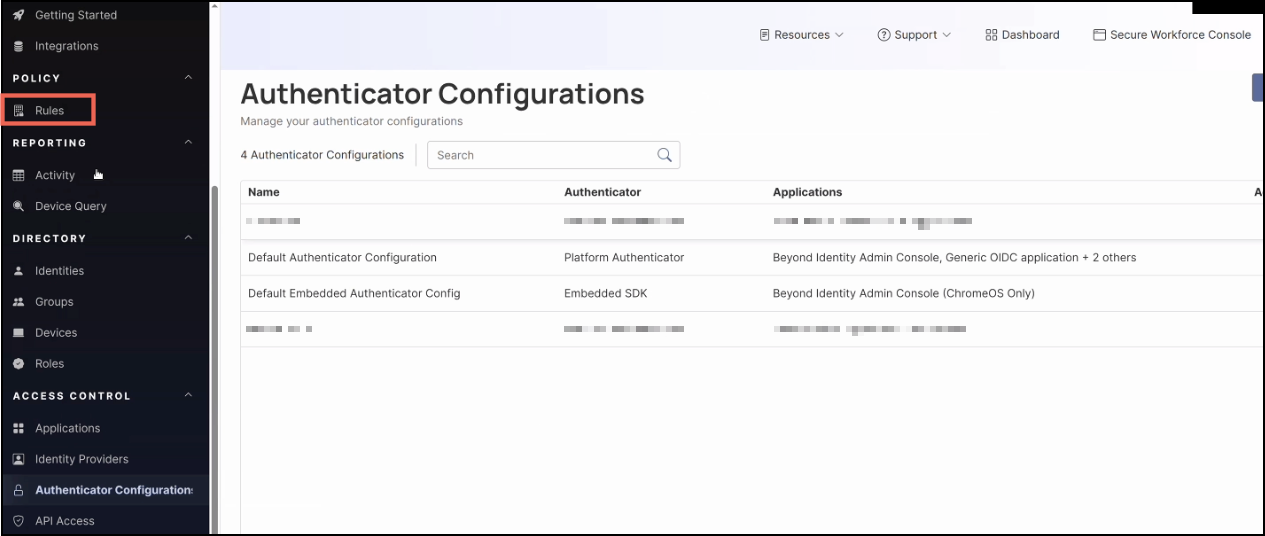Click the Groups people icon
Viewport: 1265px width, 536px height.
tap(18, 302)
